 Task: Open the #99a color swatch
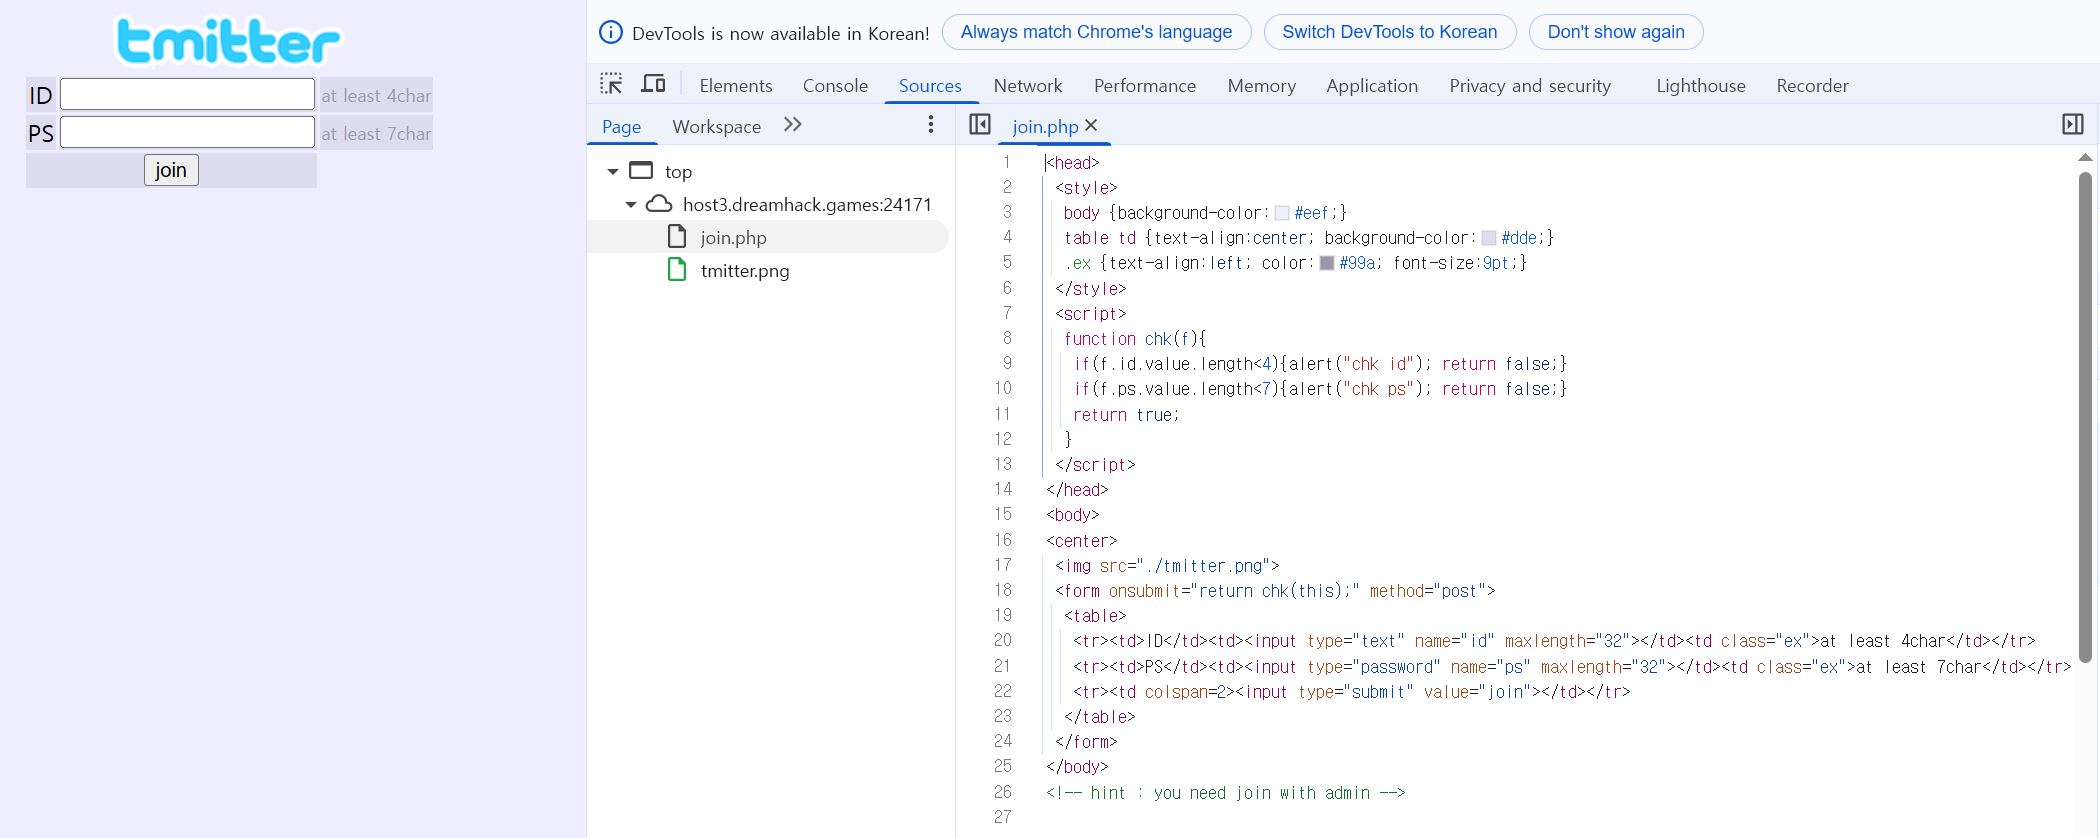(x=1327, y=263)
